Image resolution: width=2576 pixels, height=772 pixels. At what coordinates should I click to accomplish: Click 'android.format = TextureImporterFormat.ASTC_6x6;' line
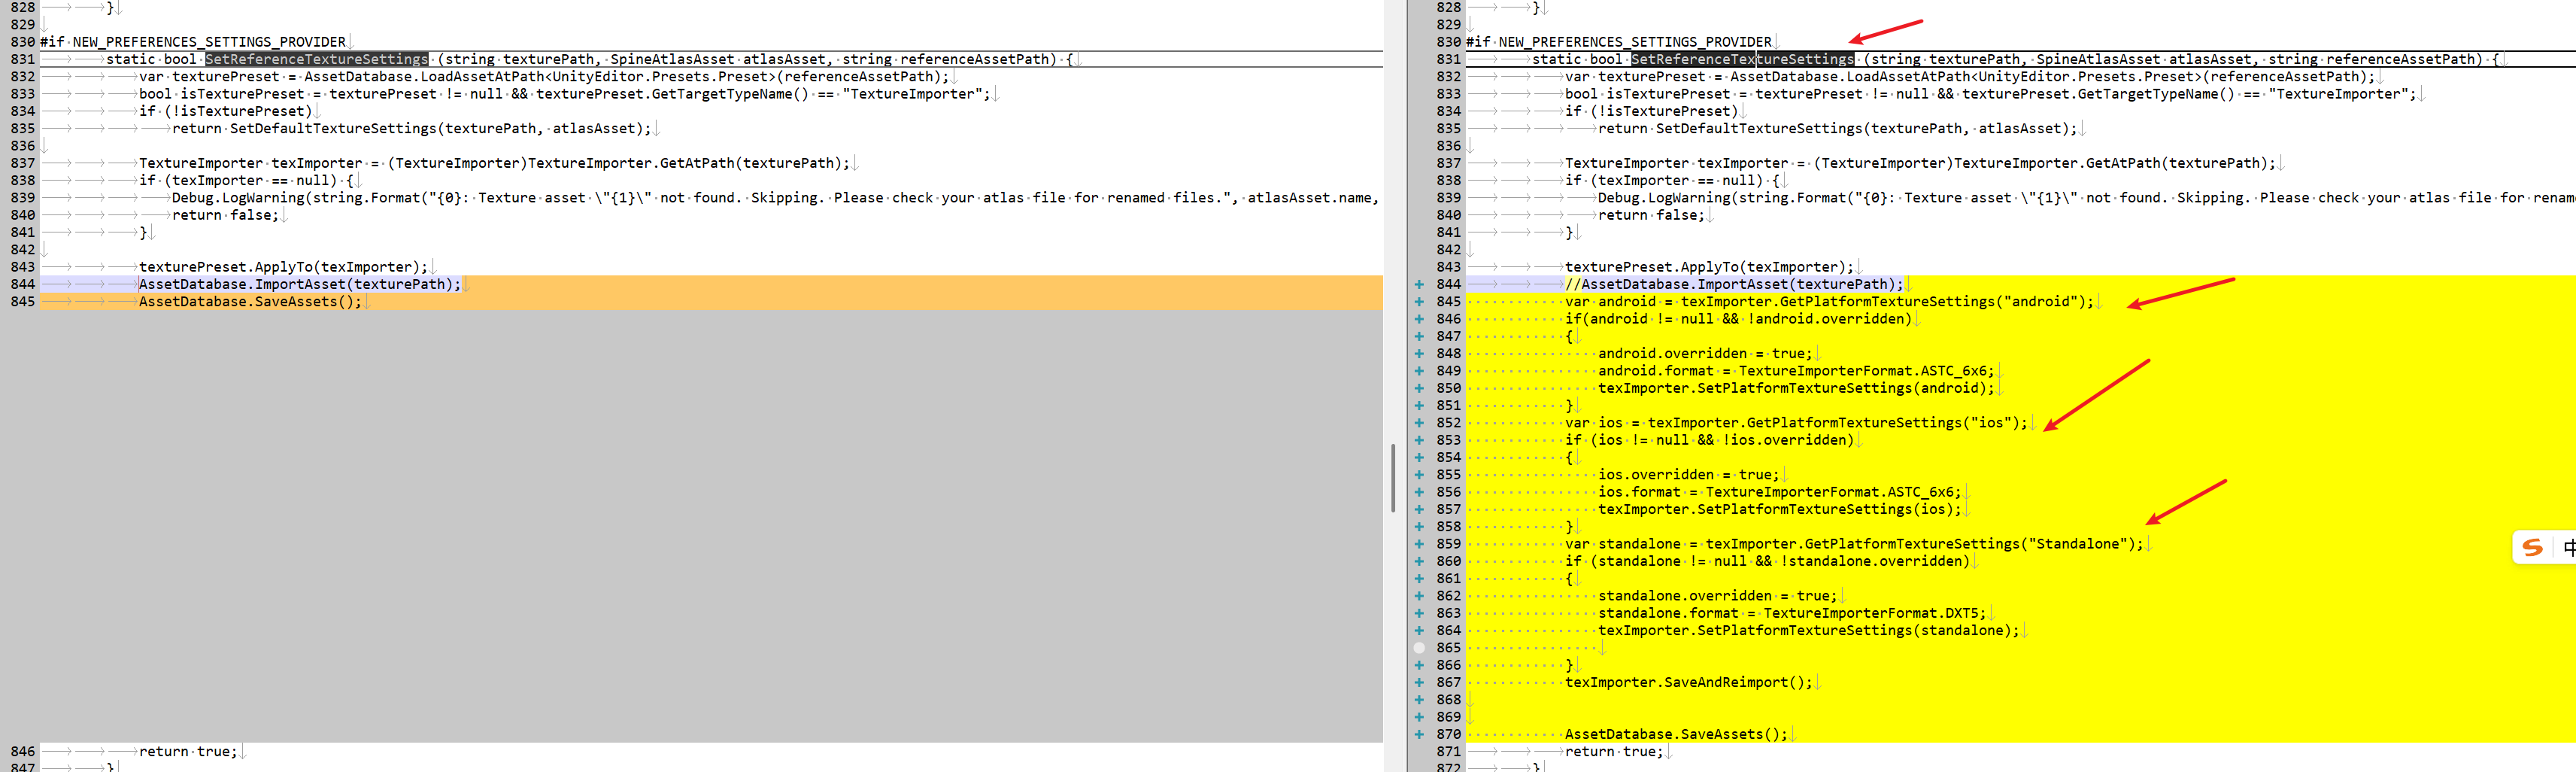point(1796,371)
